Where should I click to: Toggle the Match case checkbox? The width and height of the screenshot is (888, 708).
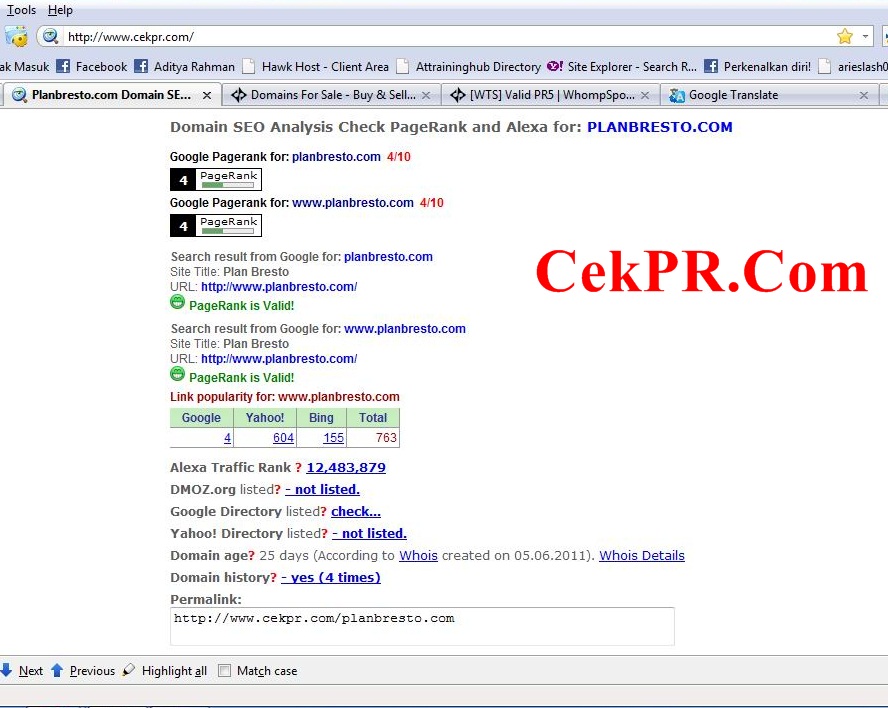point(225,671)
